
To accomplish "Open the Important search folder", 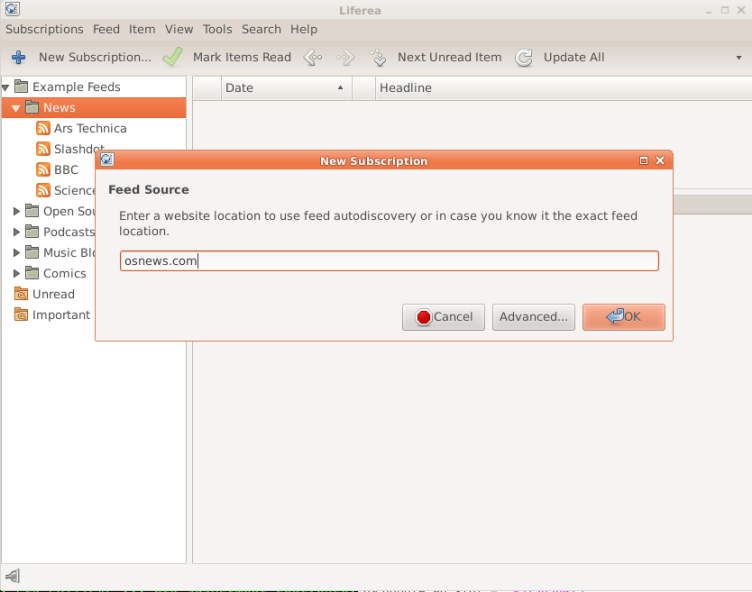I will (x=60, y=315).
